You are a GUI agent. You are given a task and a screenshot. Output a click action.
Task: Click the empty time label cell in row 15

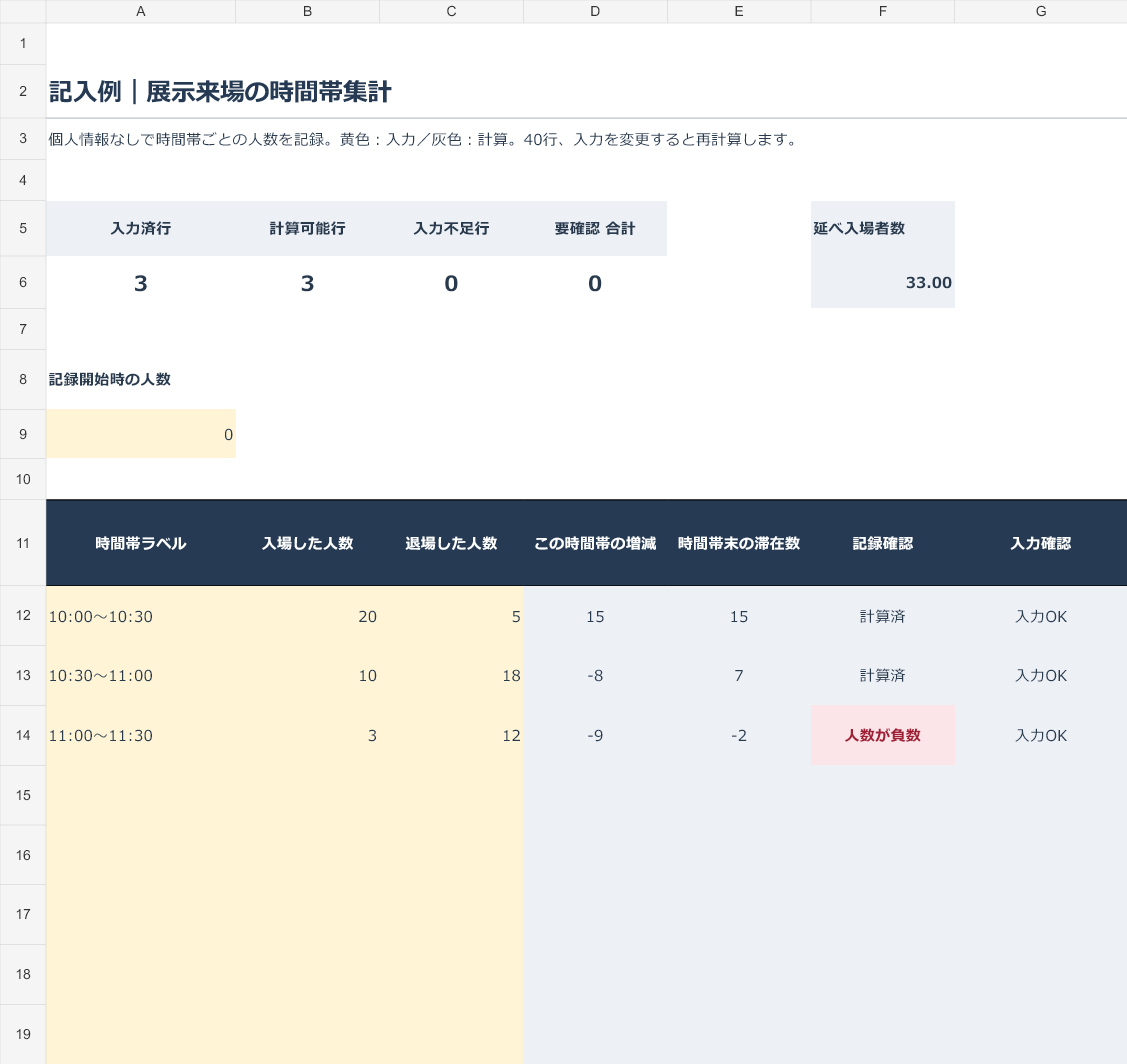[141, 795]
